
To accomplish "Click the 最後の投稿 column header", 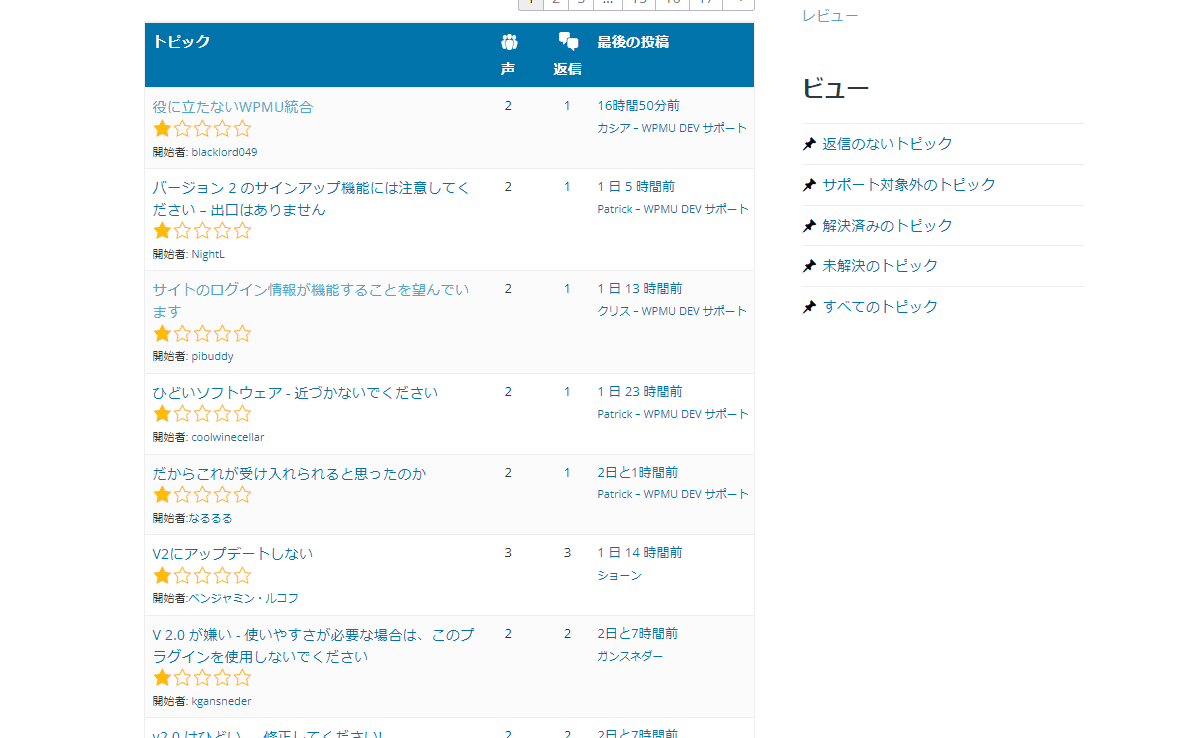I will click(x=633, y=42).
